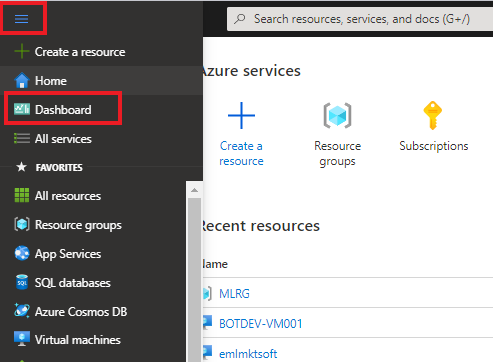This screenshot has height=362, width=493.
Task: Click the icon beside BOTDEV-VM001
Action: click(207, 323)
